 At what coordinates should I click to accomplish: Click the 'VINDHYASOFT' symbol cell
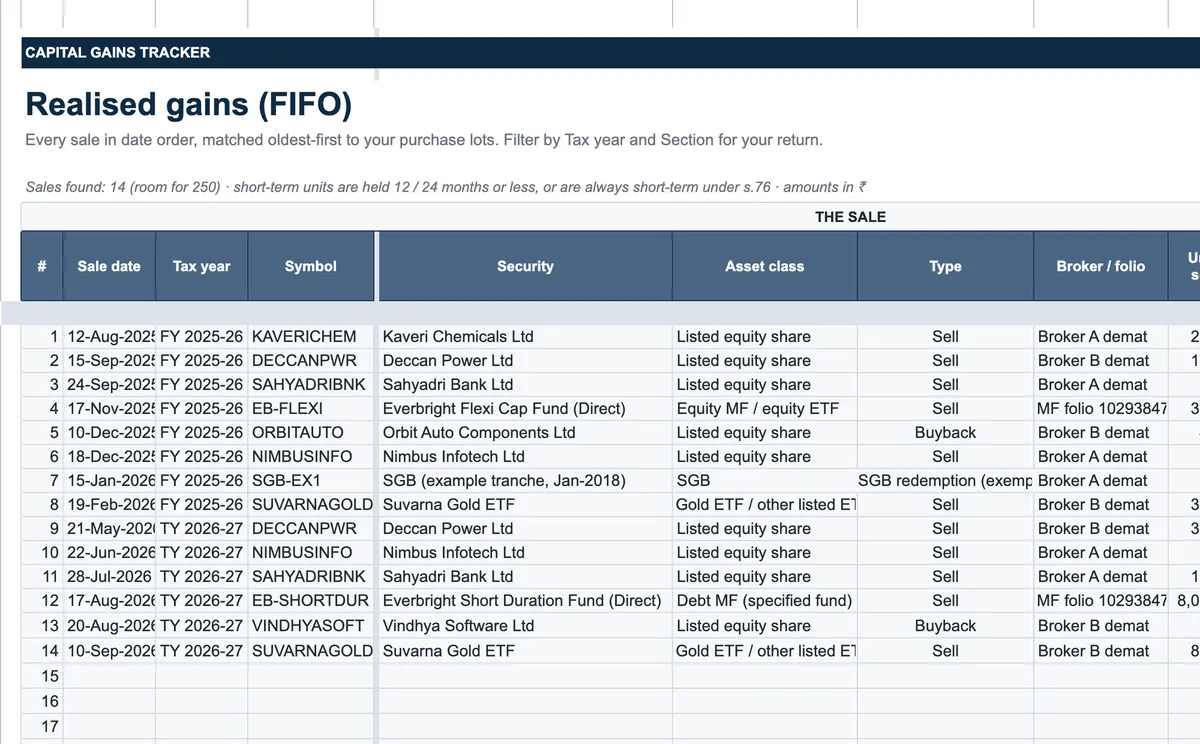click(x=311, y=626)
